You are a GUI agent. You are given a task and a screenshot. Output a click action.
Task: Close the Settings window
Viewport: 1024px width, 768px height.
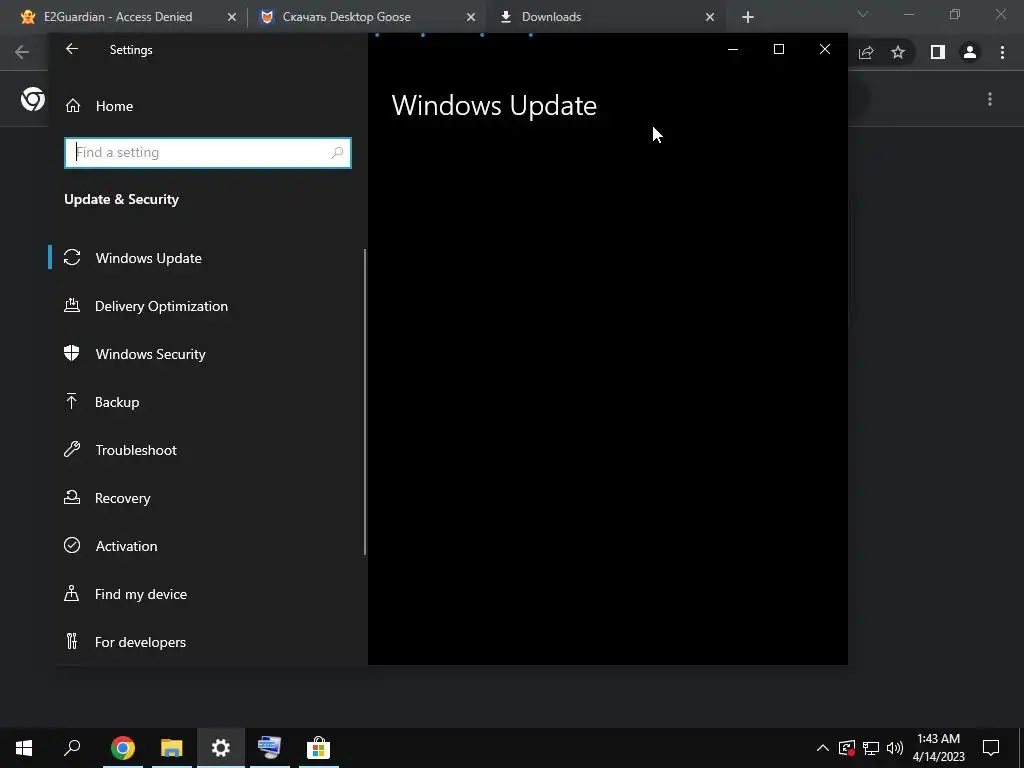(825, 49)
